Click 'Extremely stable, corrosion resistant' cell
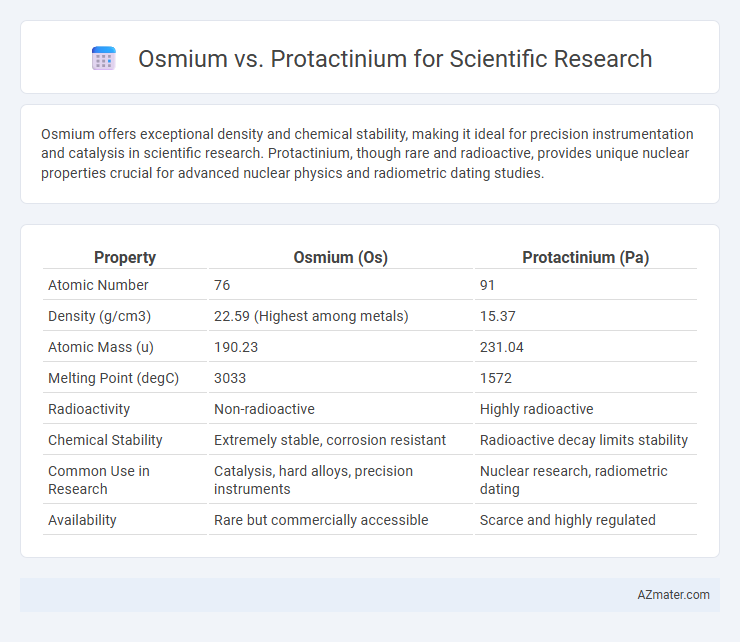The width and height of the screenshot is (740, 642). 330,440
